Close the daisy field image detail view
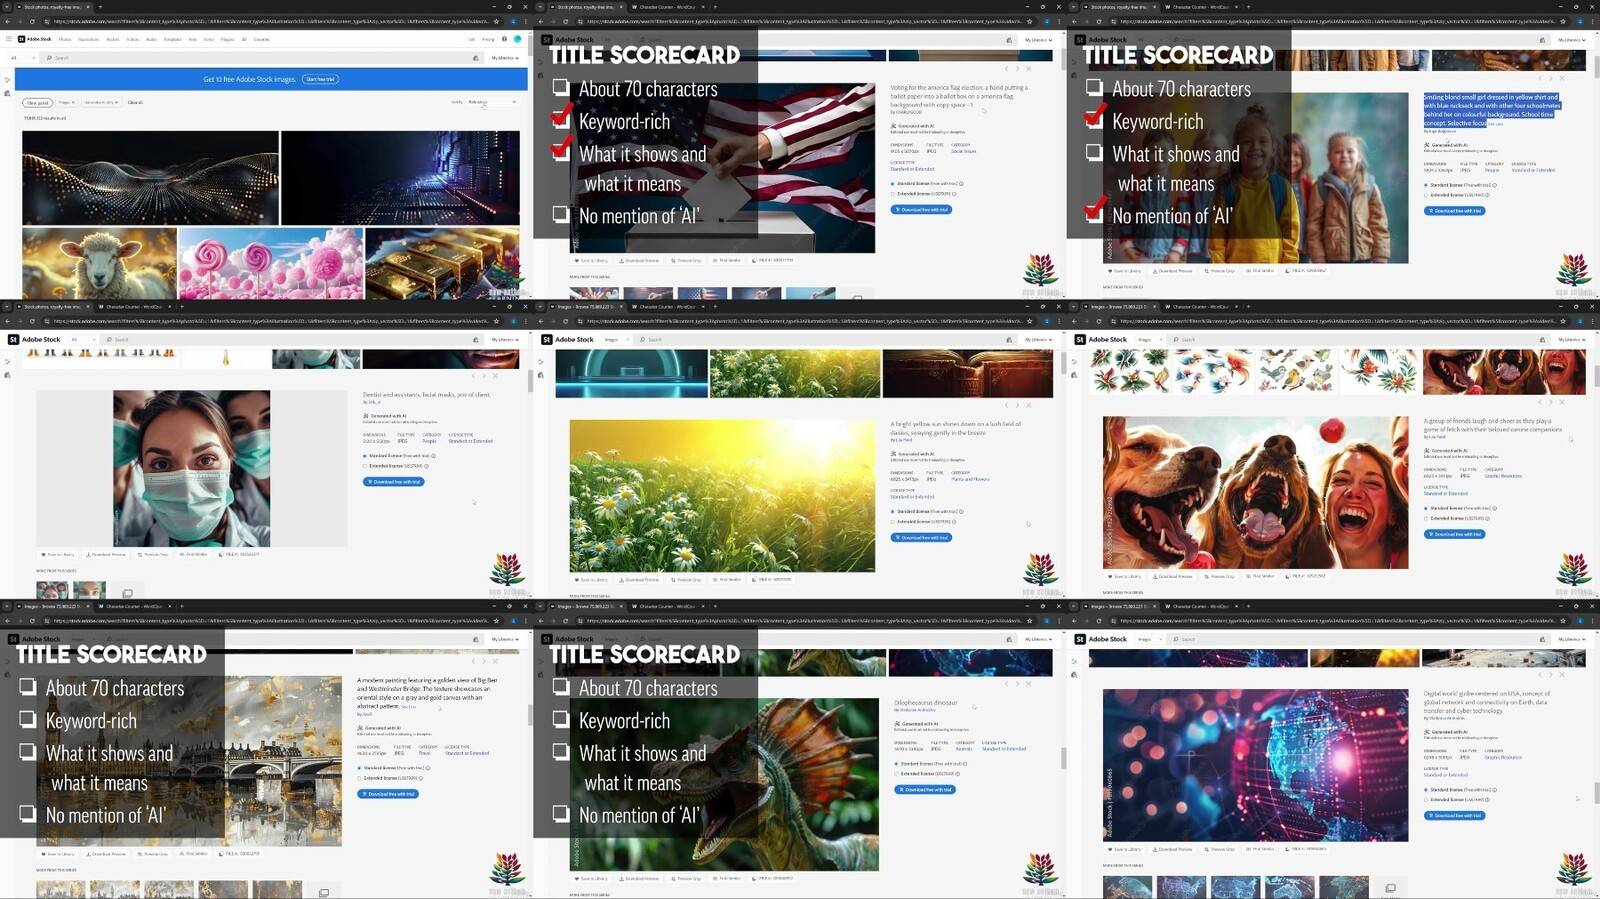The height and width of the screenshot is (899, 1600). (x=1029, y=405)
